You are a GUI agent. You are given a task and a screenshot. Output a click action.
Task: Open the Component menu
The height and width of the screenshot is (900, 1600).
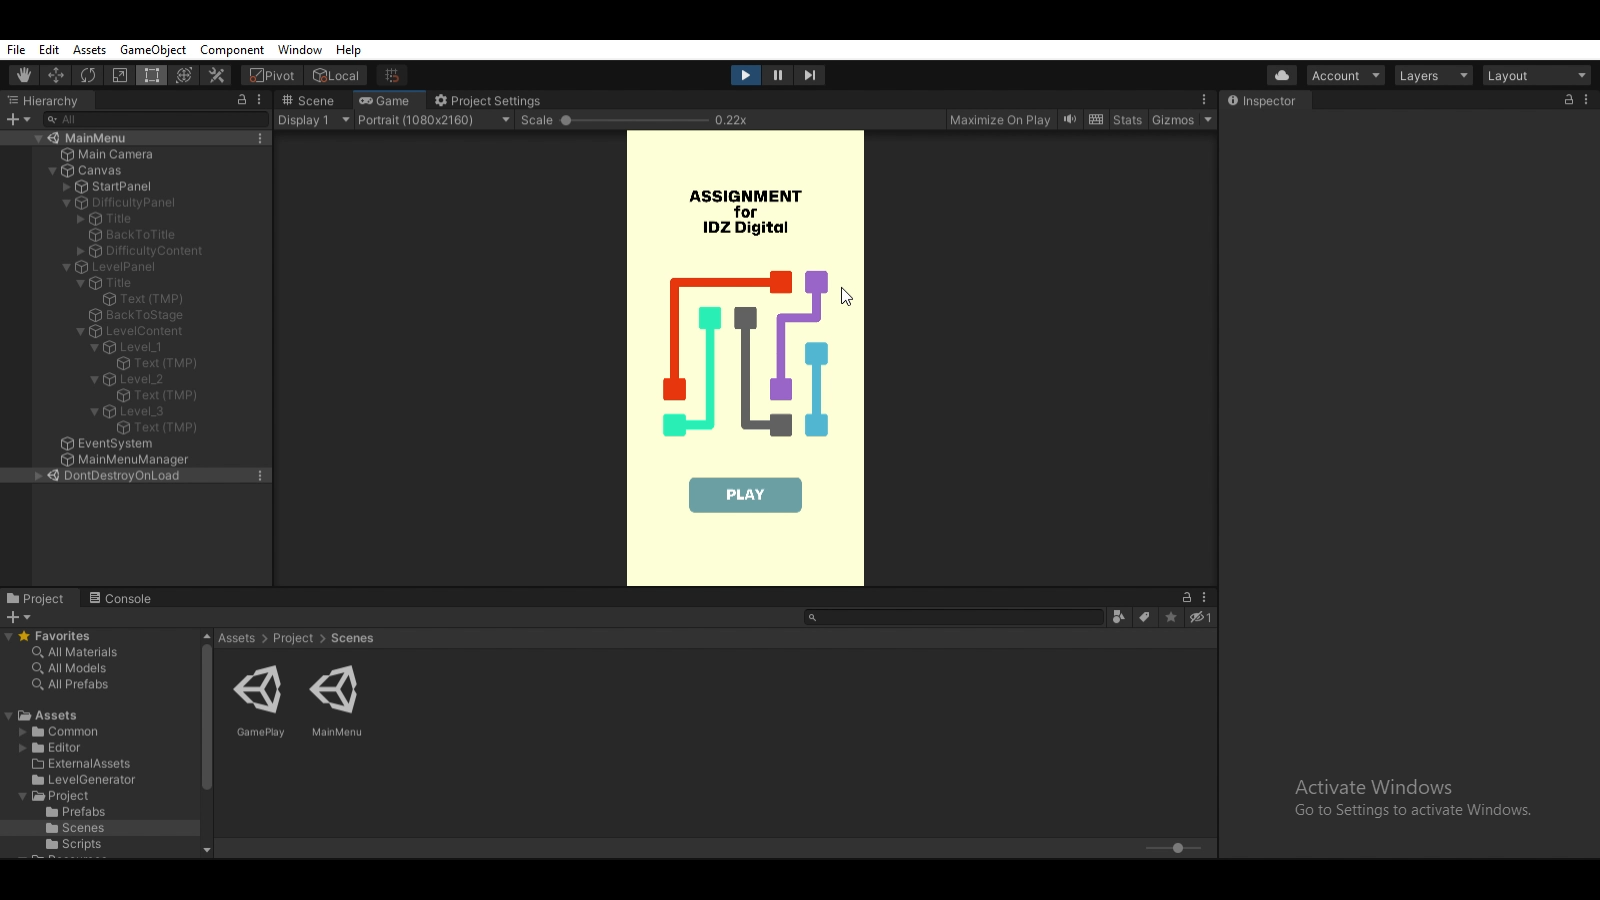(x=232, y=50)
